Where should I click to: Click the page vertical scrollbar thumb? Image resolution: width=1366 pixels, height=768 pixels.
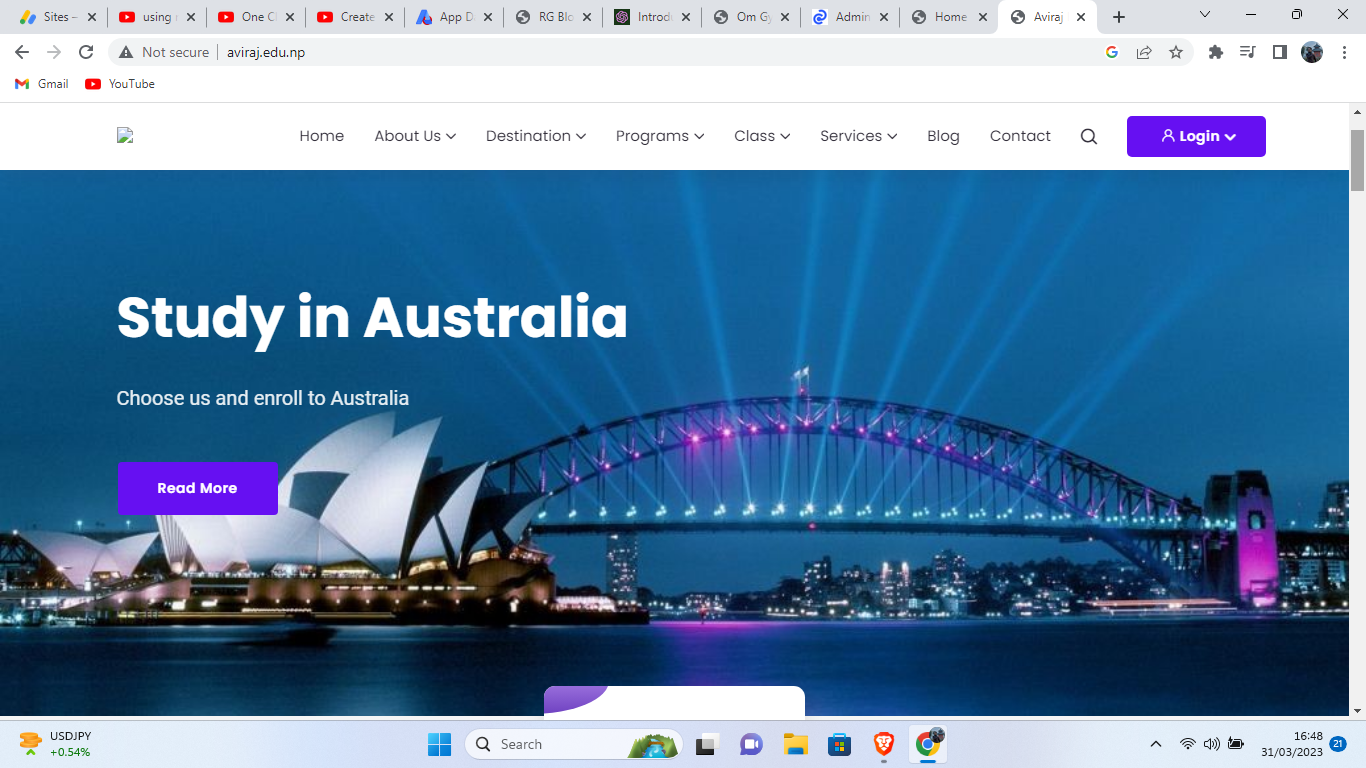coord(1357,160)
